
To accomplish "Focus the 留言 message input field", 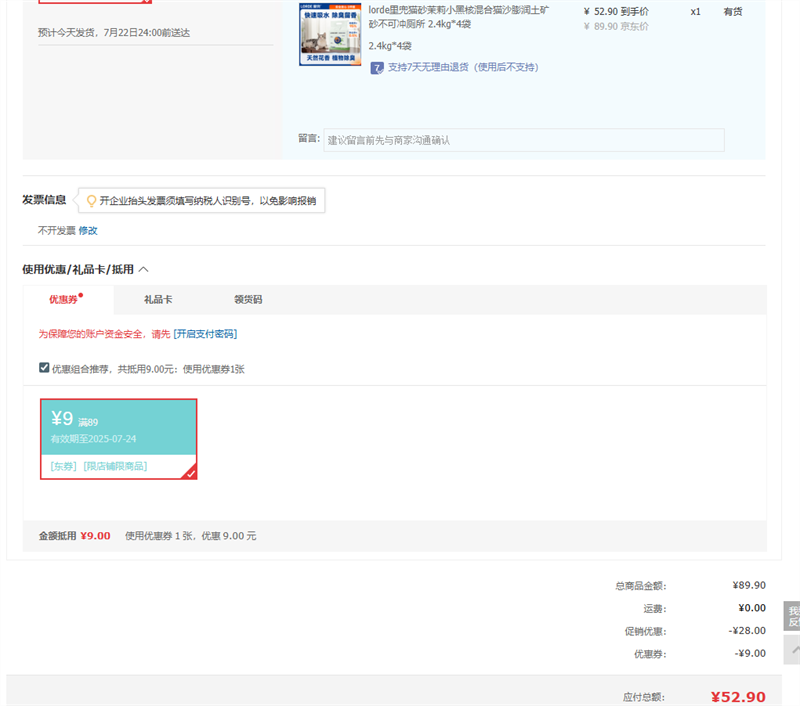I will [x=523, y=140].
